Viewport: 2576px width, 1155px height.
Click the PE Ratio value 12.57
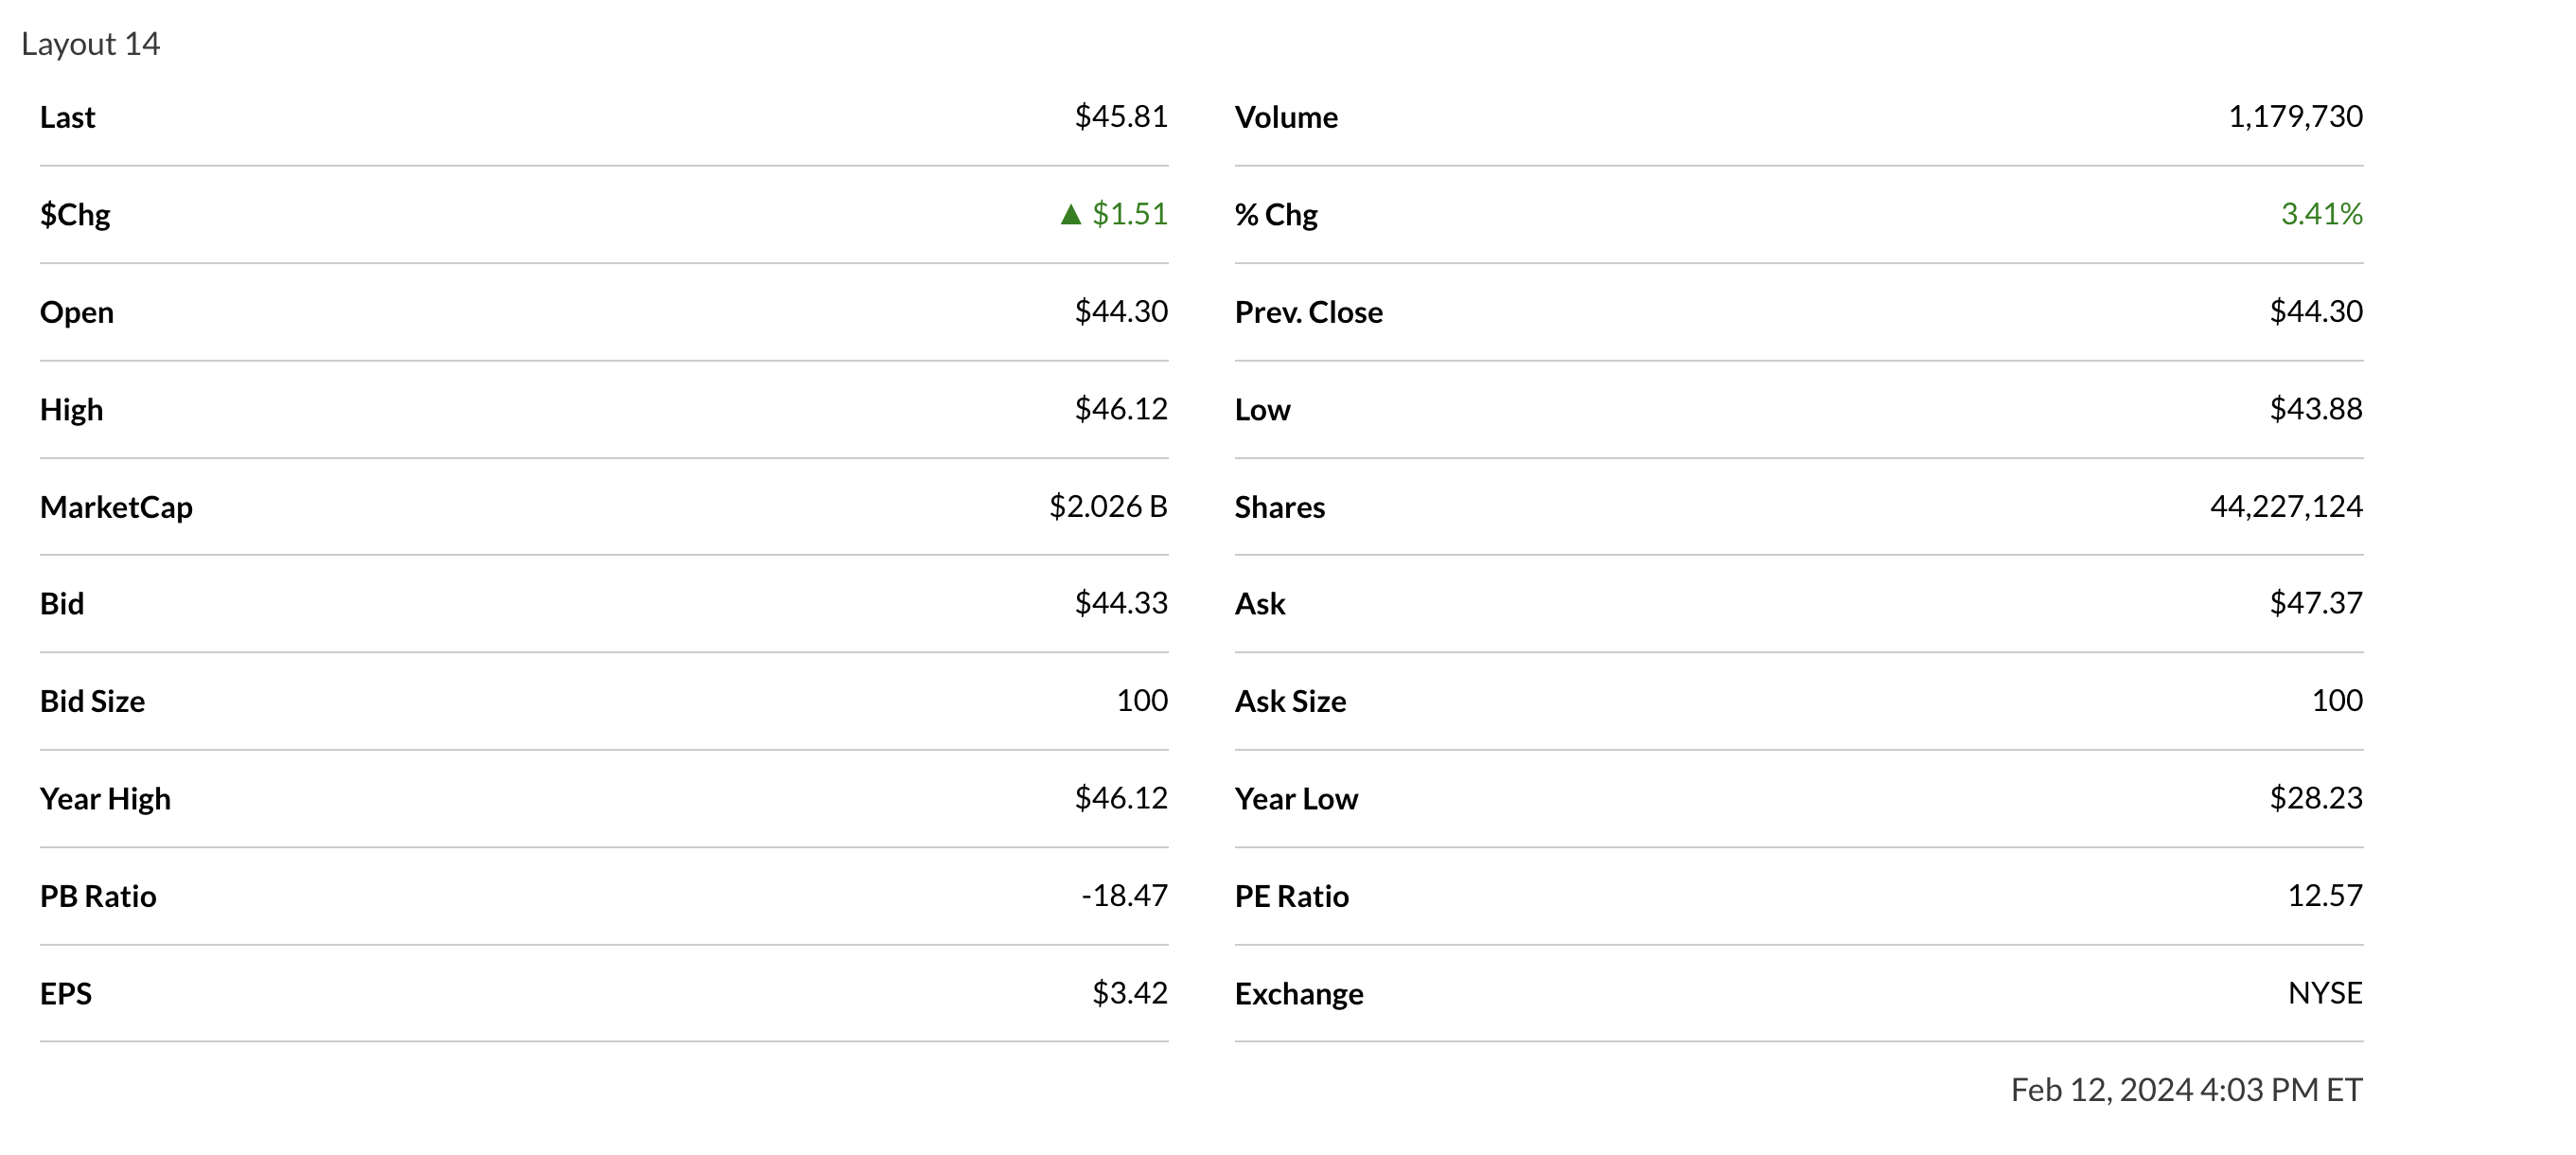pos(2324,895)
